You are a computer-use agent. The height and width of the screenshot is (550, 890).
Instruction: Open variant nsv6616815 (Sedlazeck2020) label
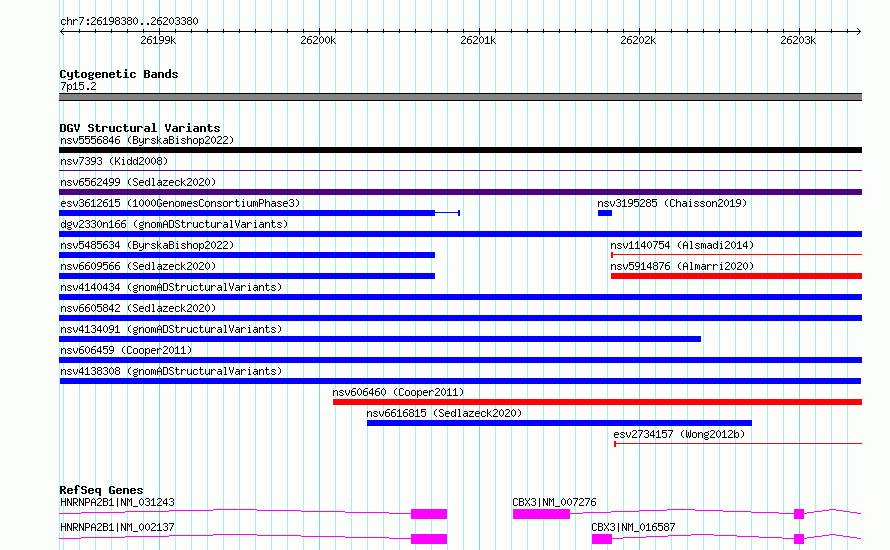pos(444,413)
